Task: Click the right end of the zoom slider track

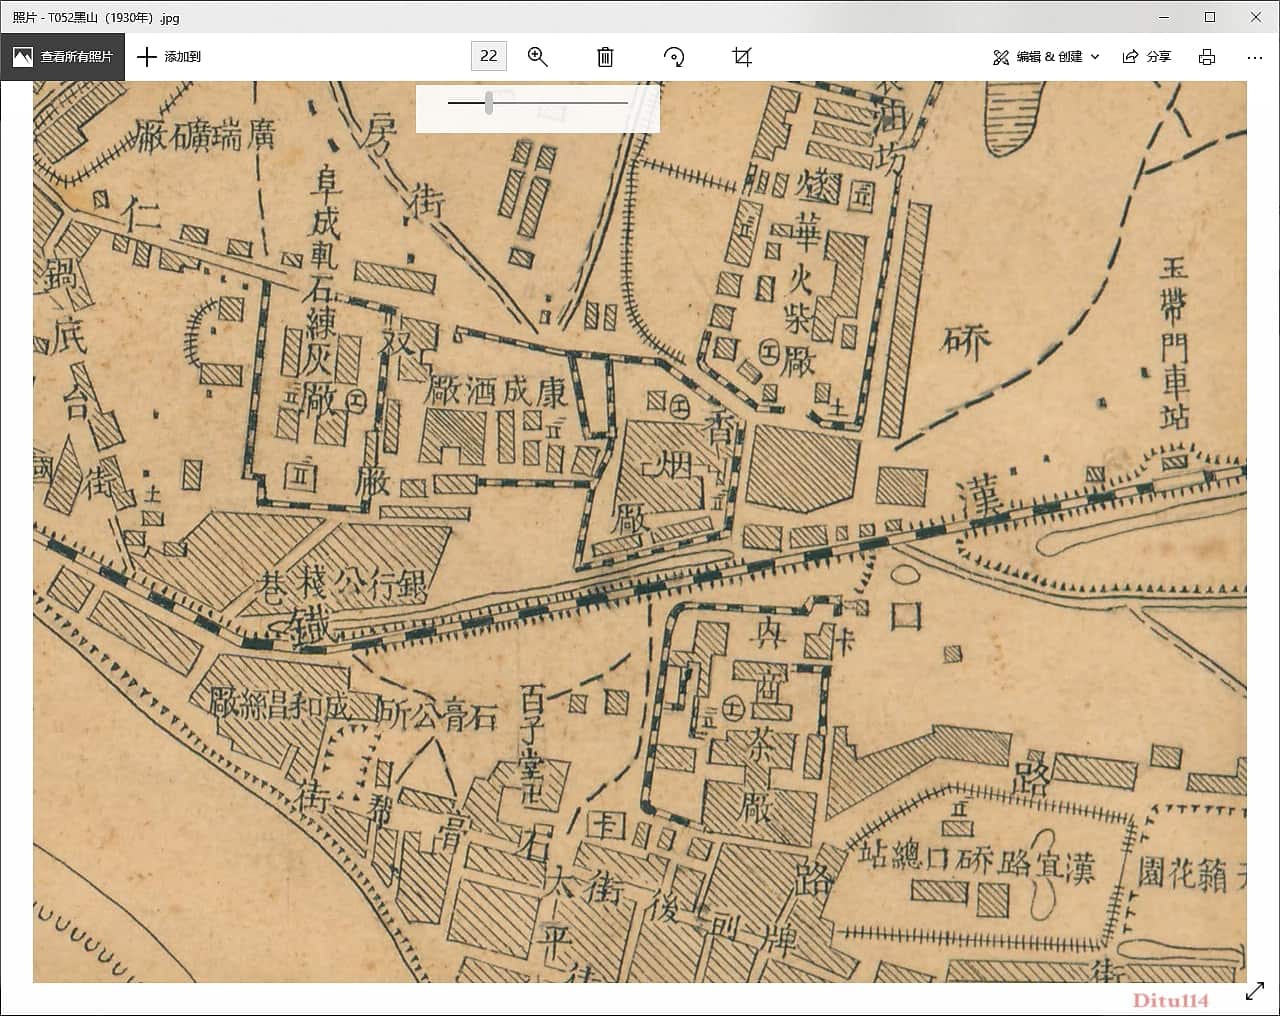Action: point(625,103)
